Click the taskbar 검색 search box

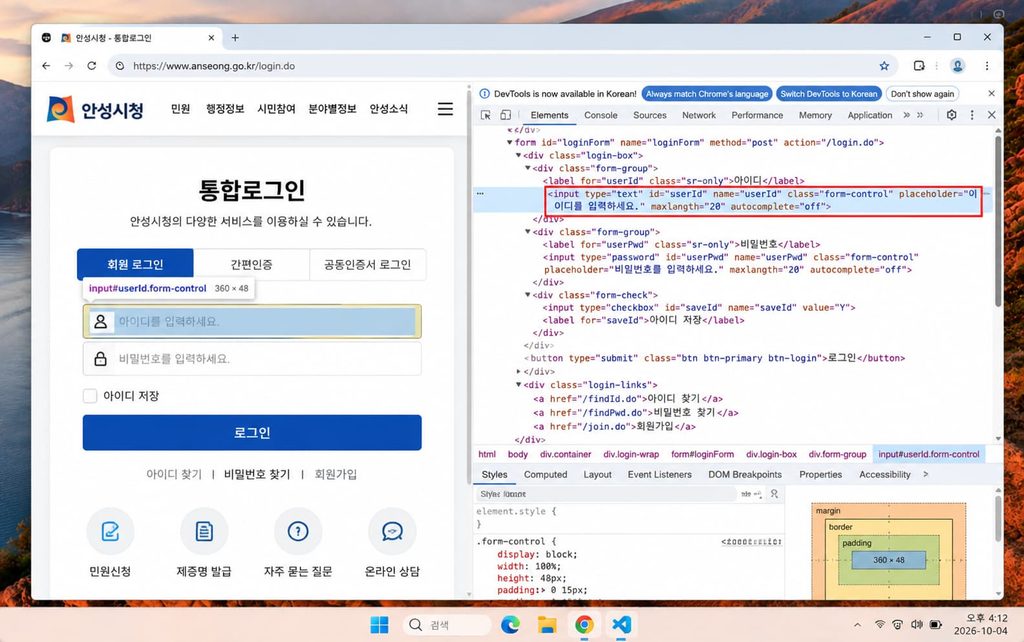click(x=447, y=625)
